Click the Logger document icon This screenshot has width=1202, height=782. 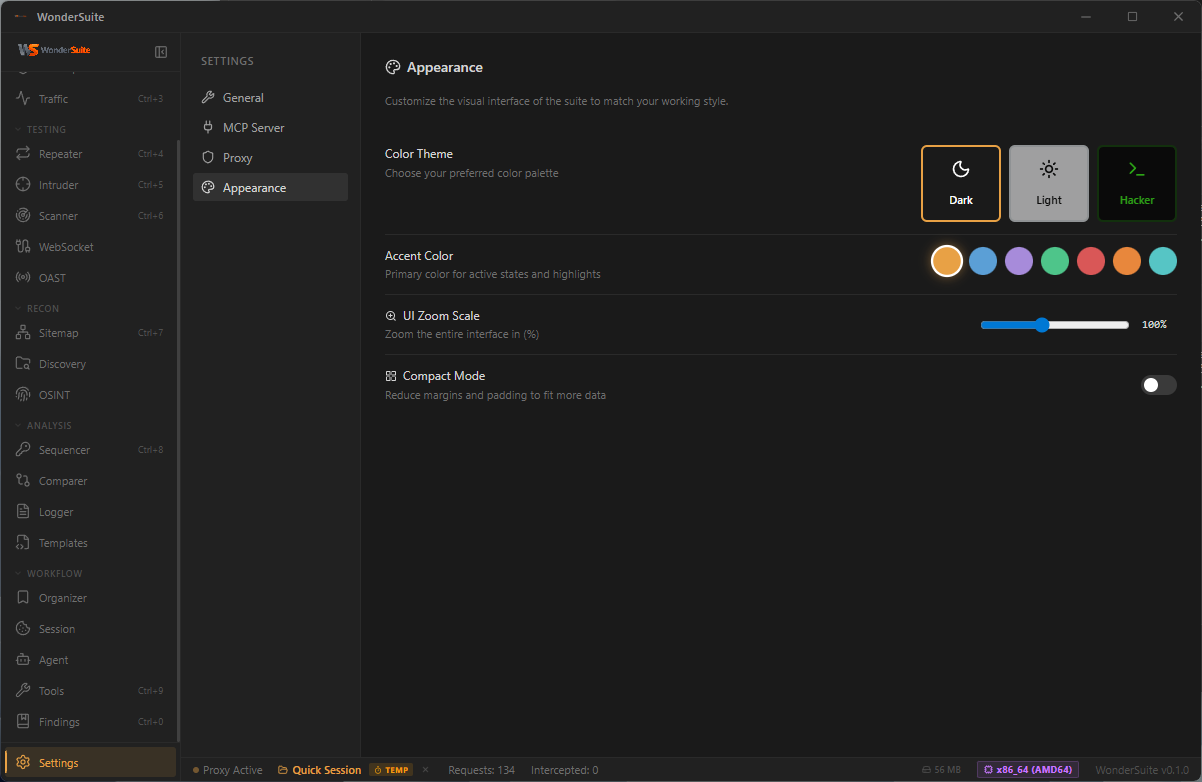click(x=23, y=512)
